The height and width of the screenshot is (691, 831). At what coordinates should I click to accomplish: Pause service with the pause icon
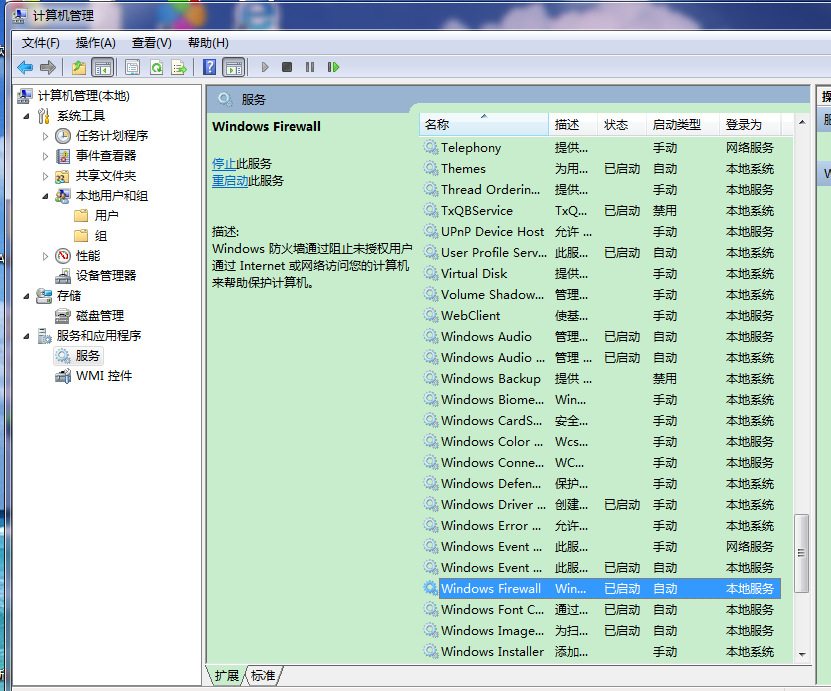[x=310, y=67]
